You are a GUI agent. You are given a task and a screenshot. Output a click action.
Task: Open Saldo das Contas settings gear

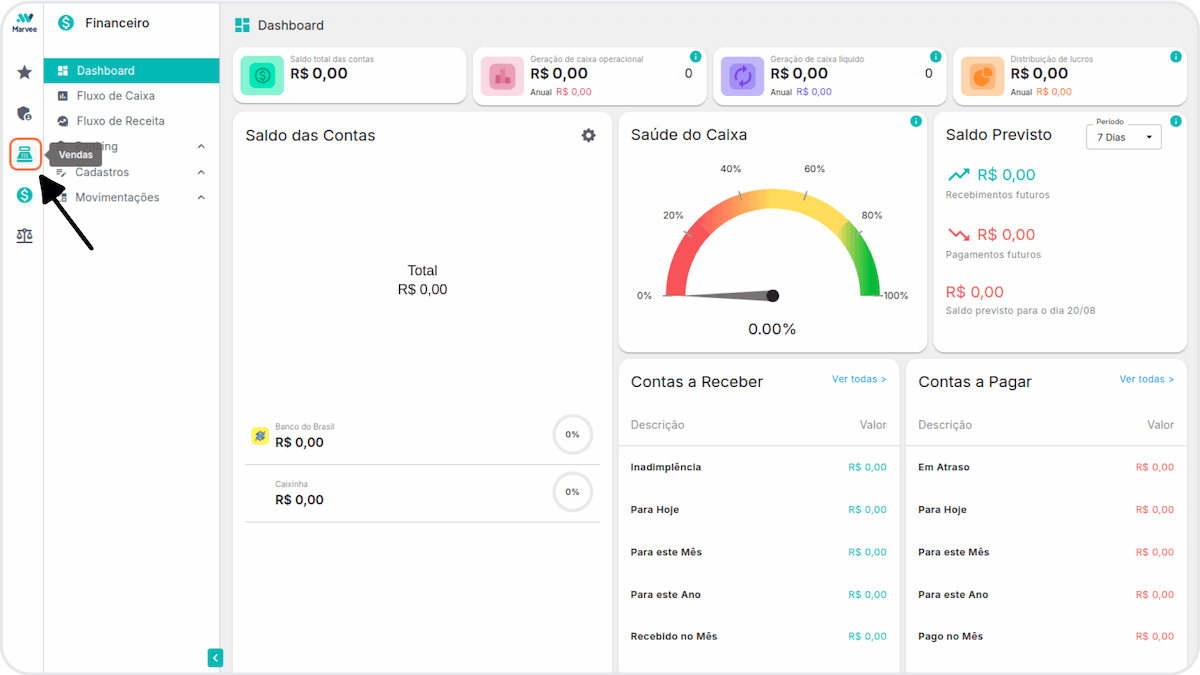588,135
